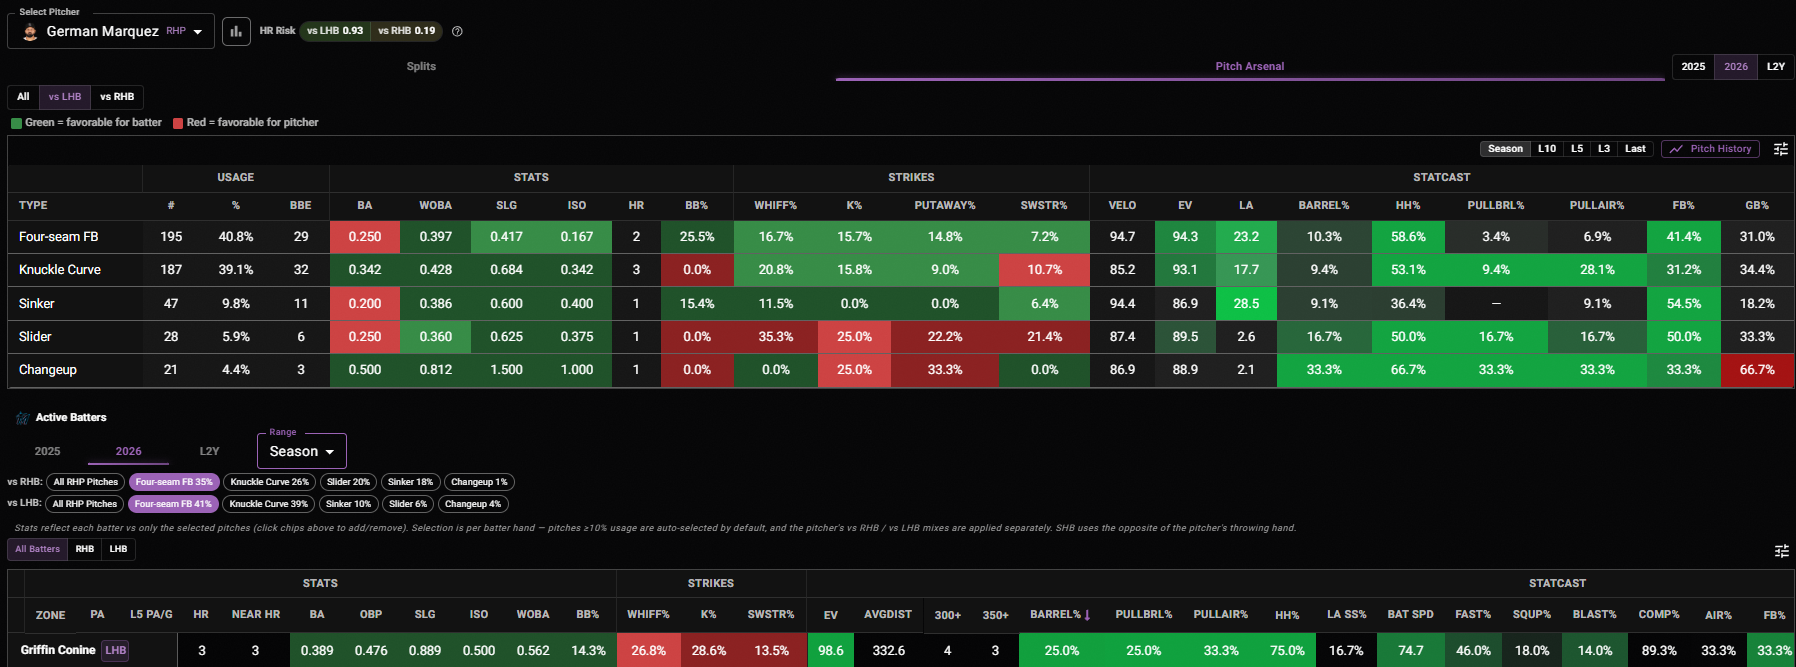Open the Range Season dropdown

point(302,451)
